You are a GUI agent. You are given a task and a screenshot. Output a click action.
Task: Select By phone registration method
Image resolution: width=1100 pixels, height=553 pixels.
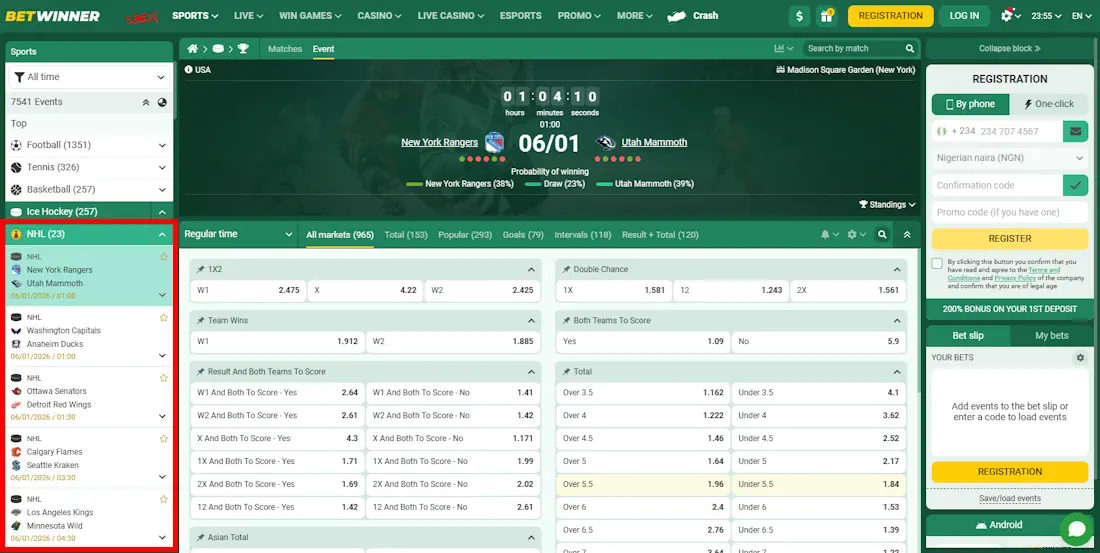[970, 104]
